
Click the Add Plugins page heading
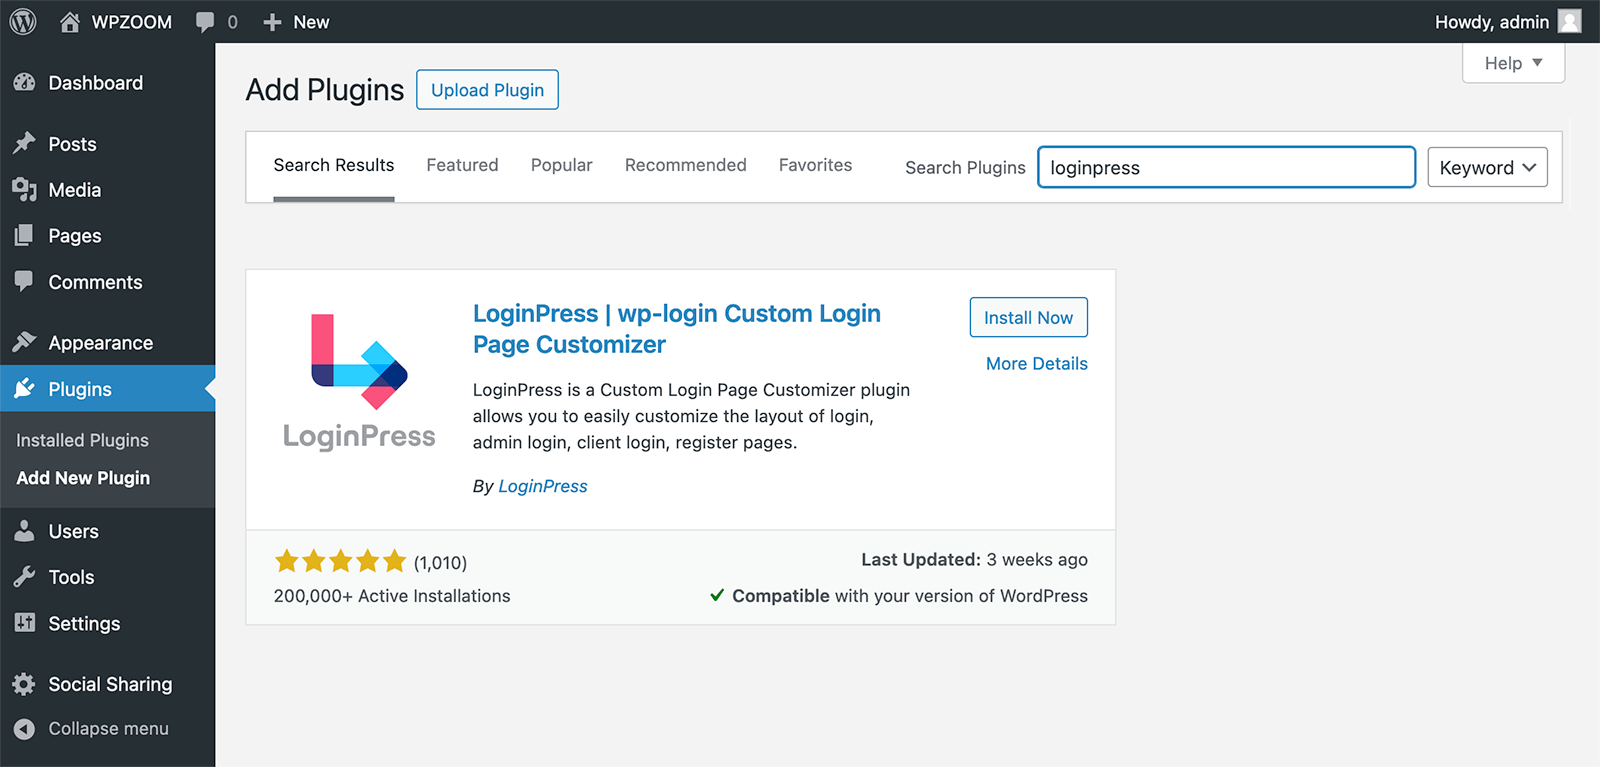[x=325, y=90]
